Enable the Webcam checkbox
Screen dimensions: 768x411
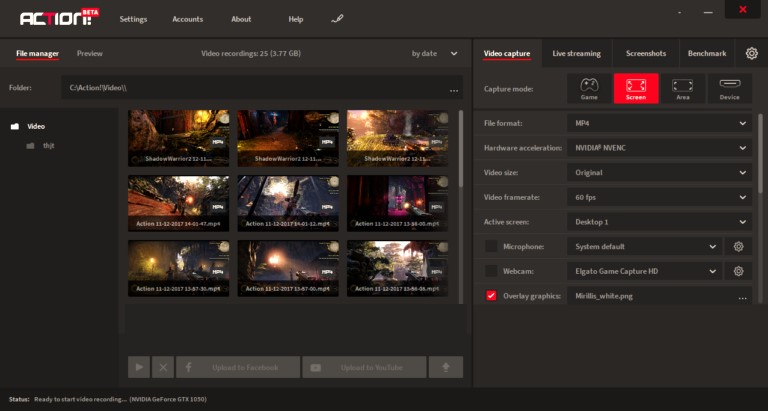coord(491,271)
